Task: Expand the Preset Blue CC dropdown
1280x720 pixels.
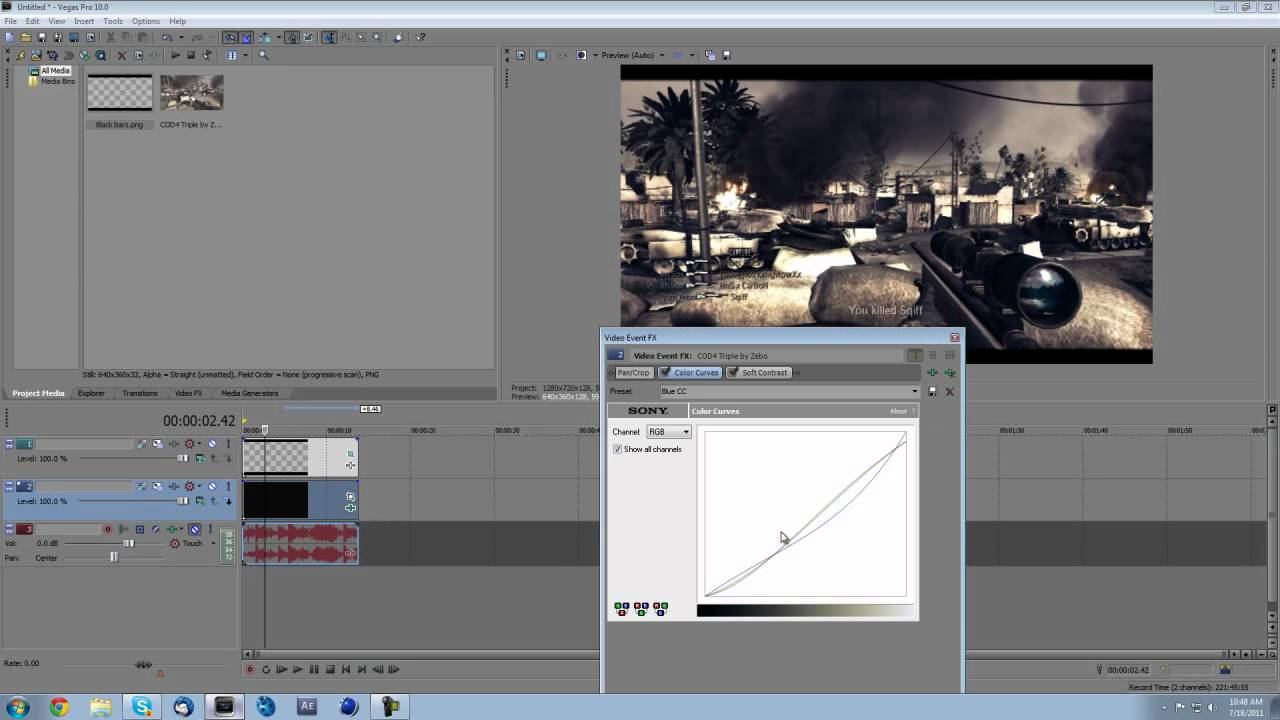Action: (x=914, y=392)
